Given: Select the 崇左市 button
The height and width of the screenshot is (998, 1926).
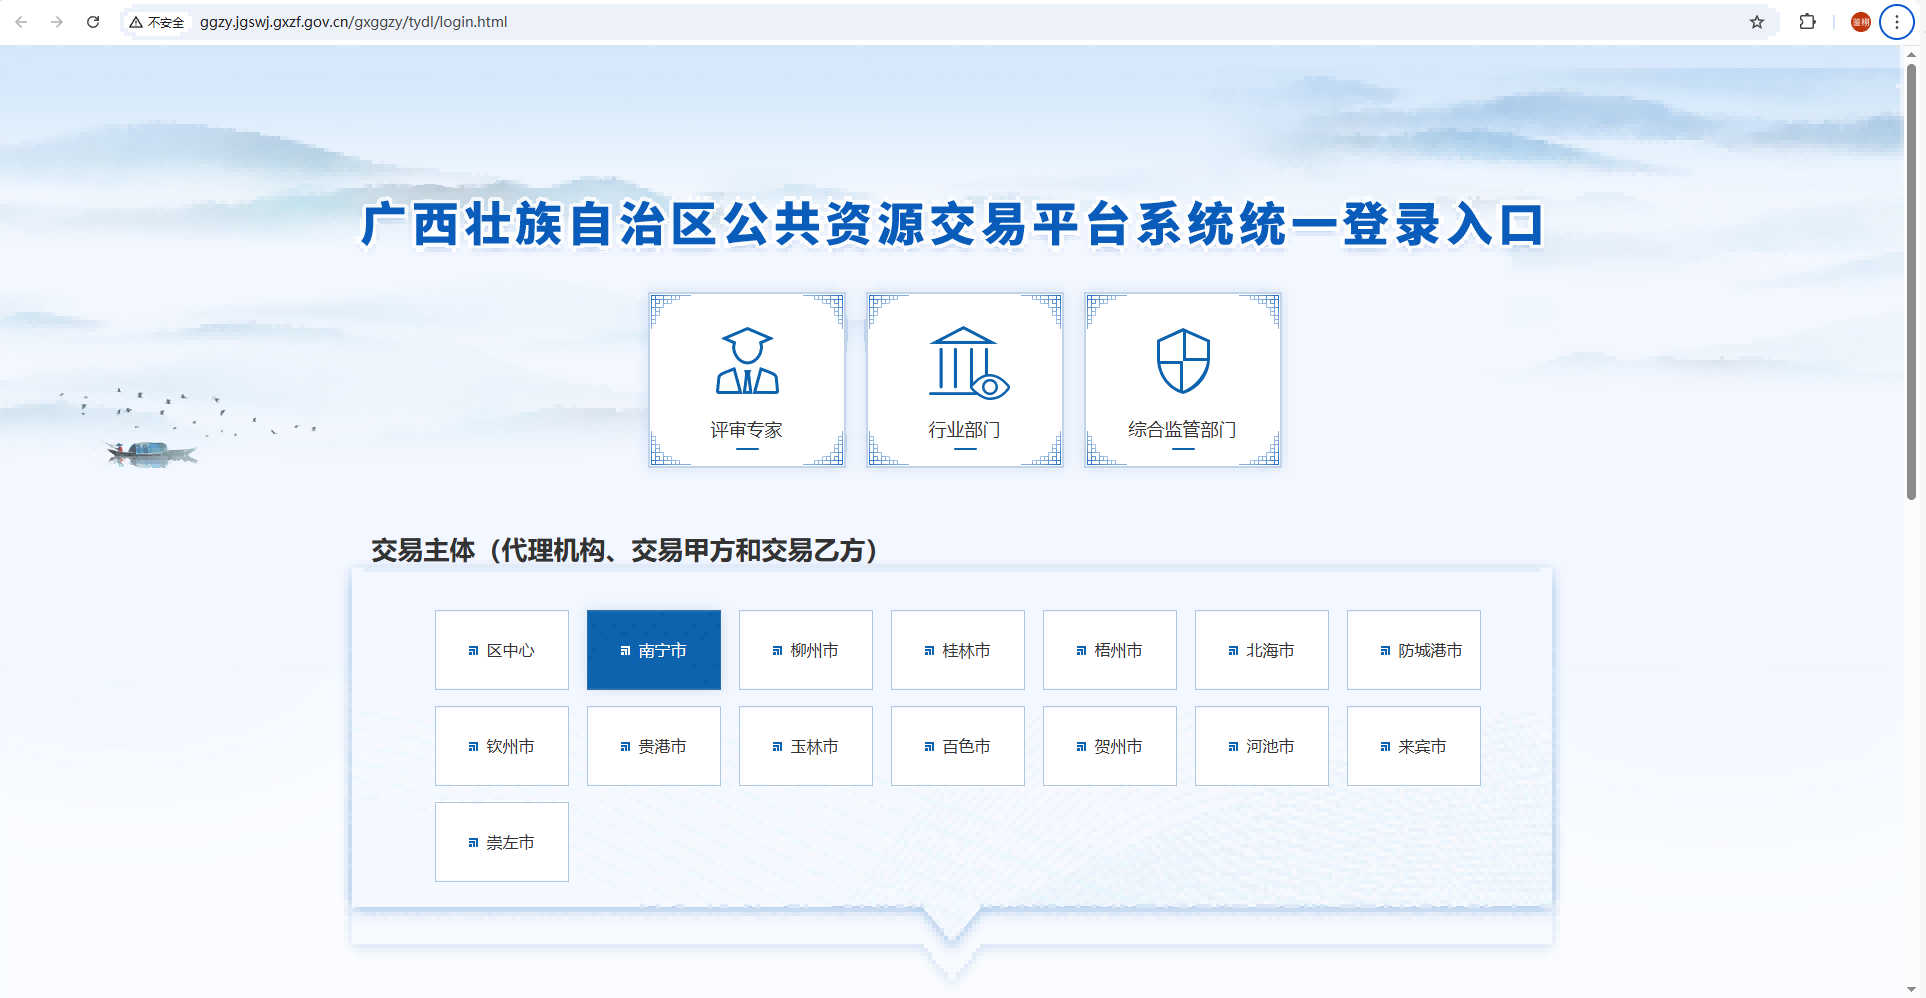Looking at the screenshot, I should 501,842.
